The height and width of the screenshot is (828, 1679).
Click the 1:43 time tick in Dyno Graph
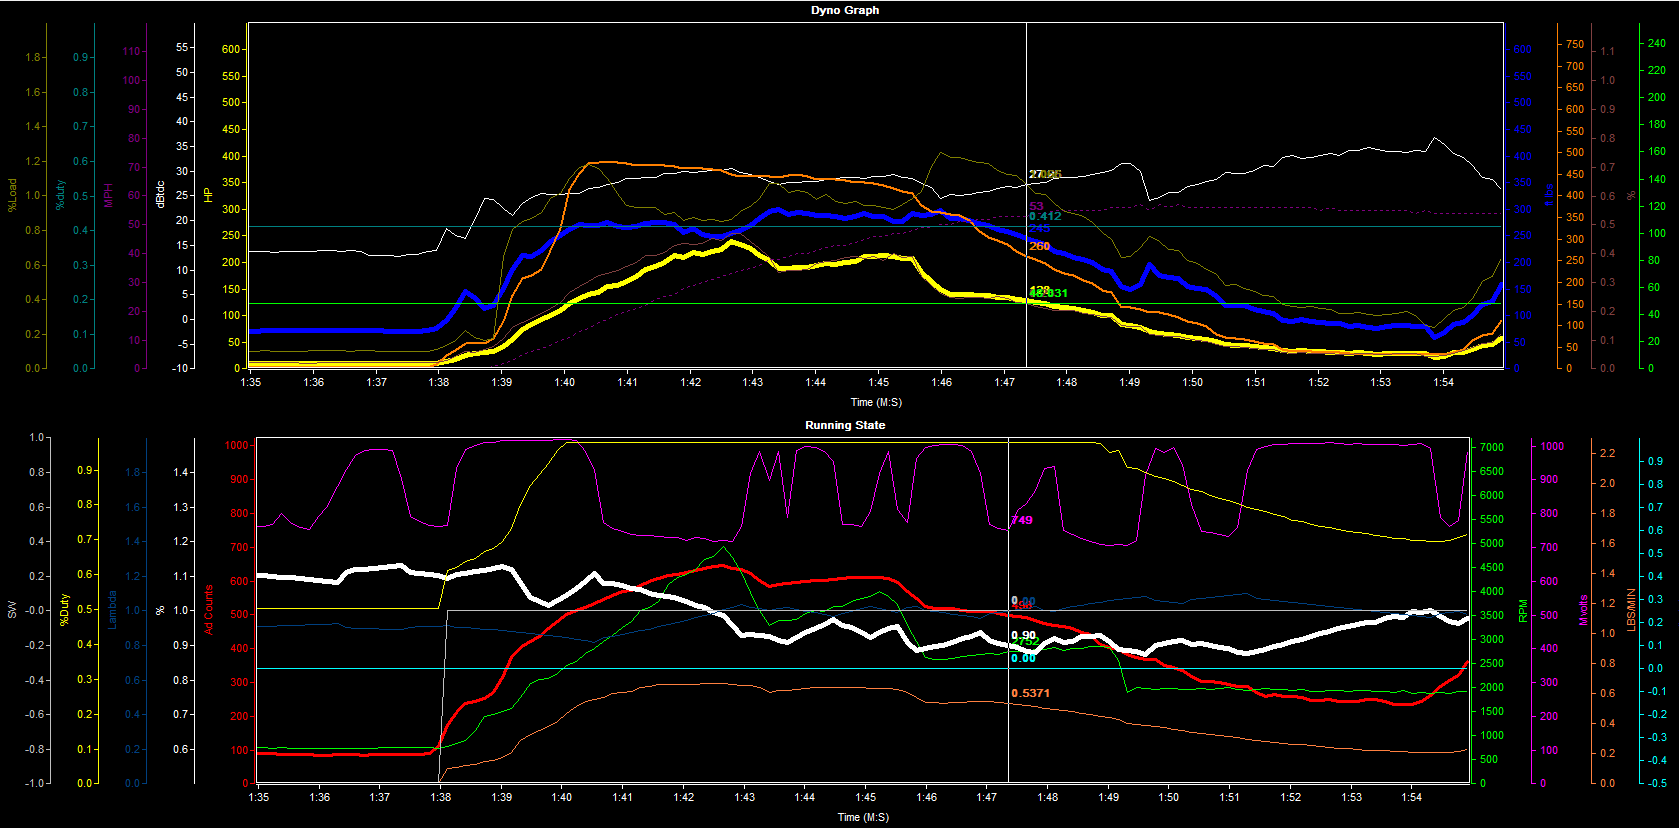coord(753,382)
